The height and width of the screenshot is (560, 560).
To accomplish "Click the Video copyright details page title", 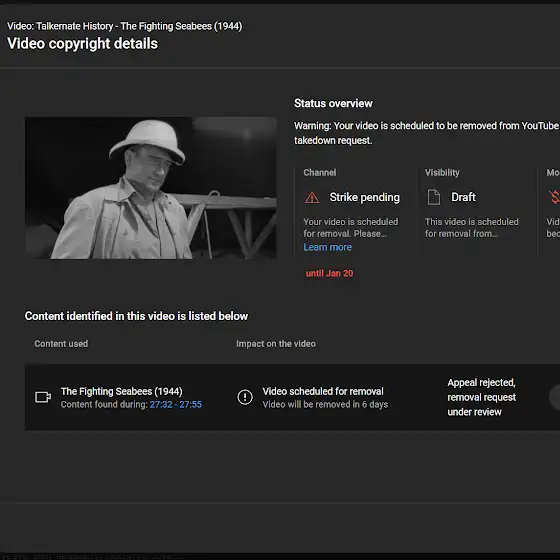I will click(x=82, y=44).
